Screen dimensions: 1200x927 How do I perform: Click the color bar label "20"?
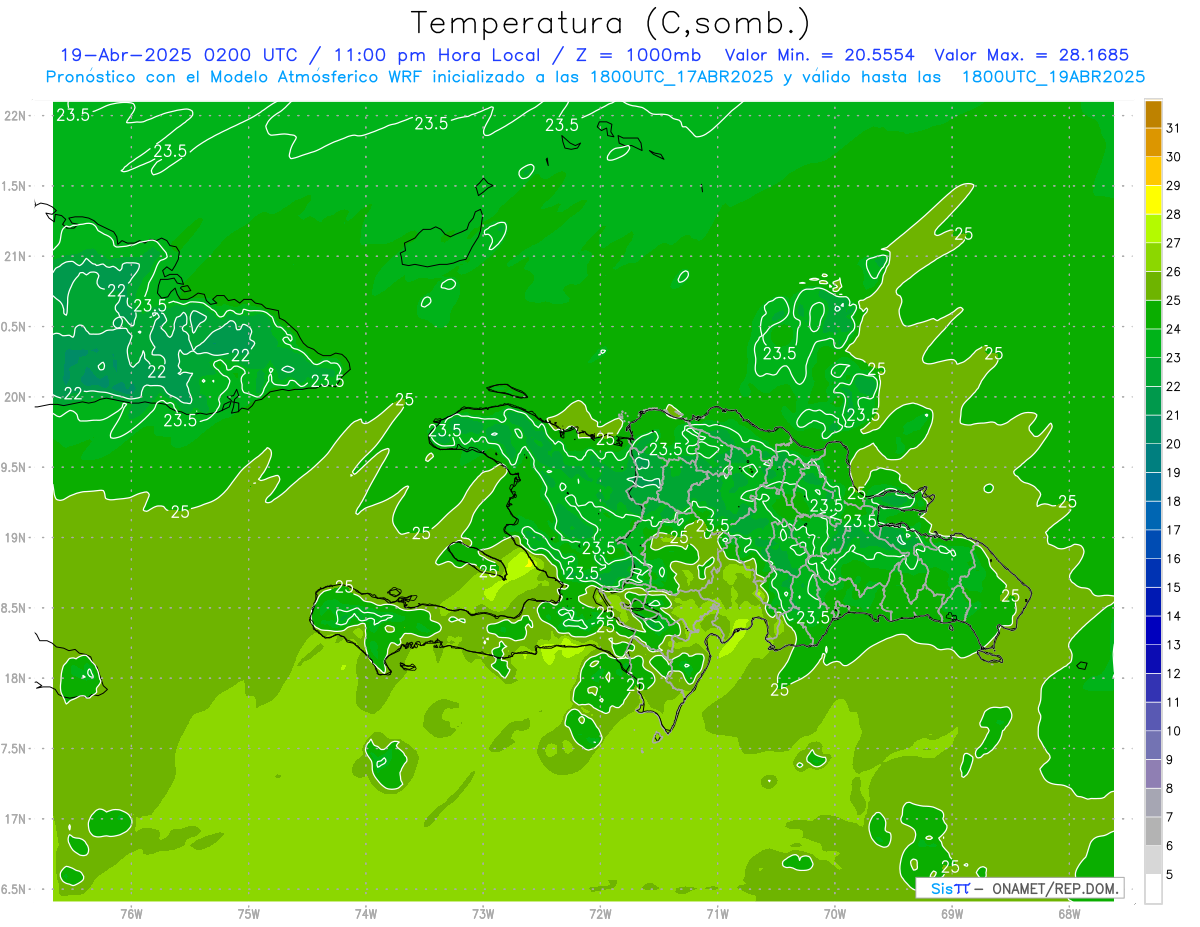pyautogui.click(x=1174, y=444)
